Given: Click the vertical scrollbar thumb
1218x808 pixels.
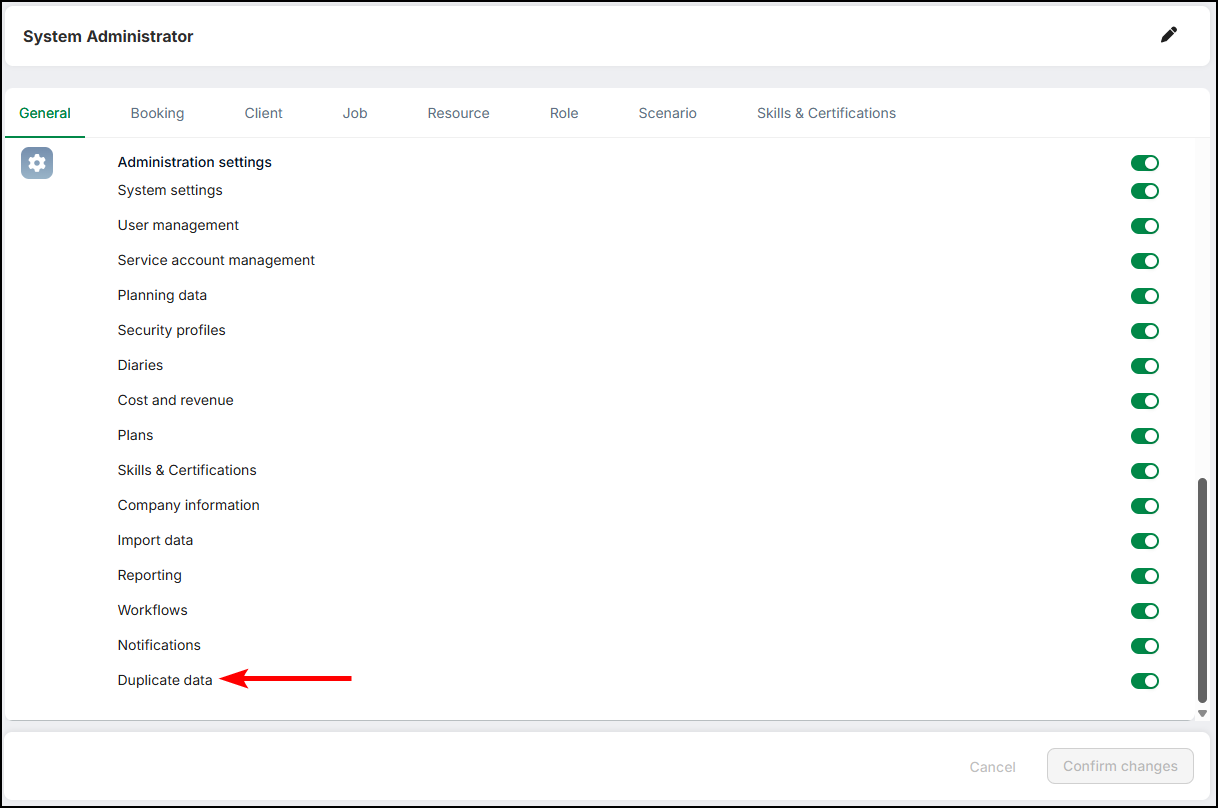Looking at the screenshot, I should pyautogui.click(x=1202, y=590).
